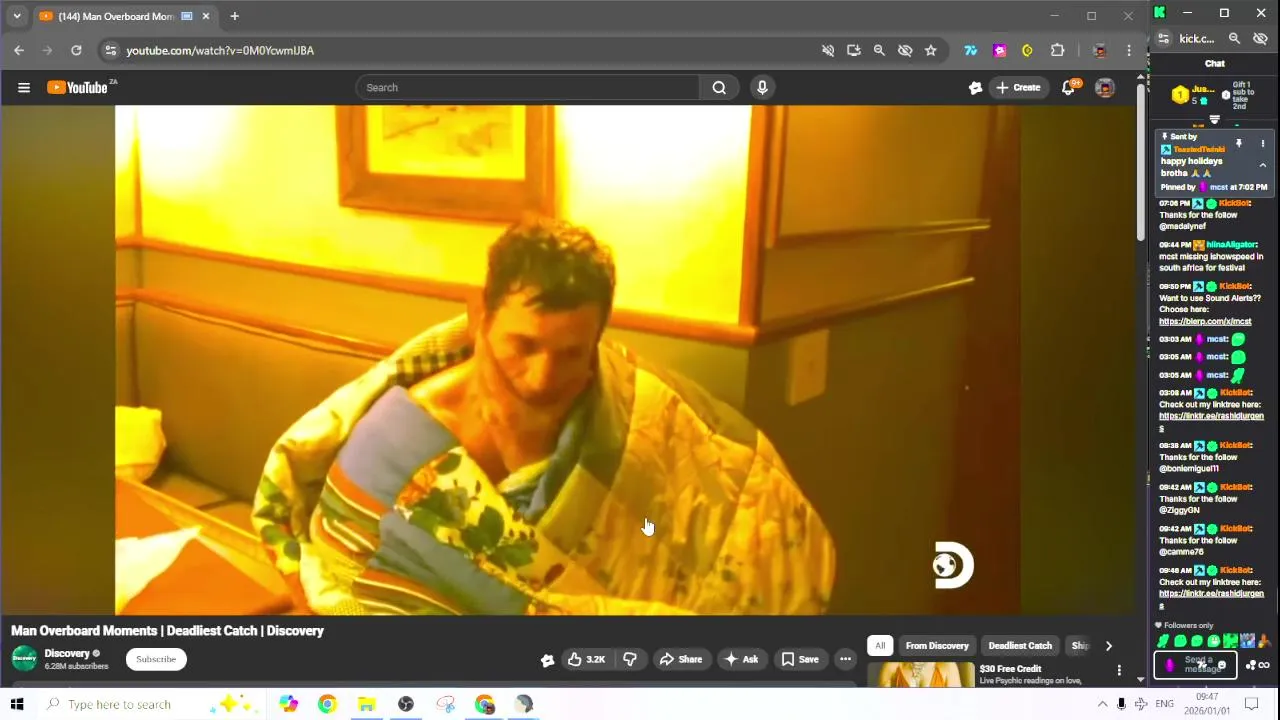Switch to Chat tab in Kick window
Screen dimensions: 1280x720
coord(1214,64)
